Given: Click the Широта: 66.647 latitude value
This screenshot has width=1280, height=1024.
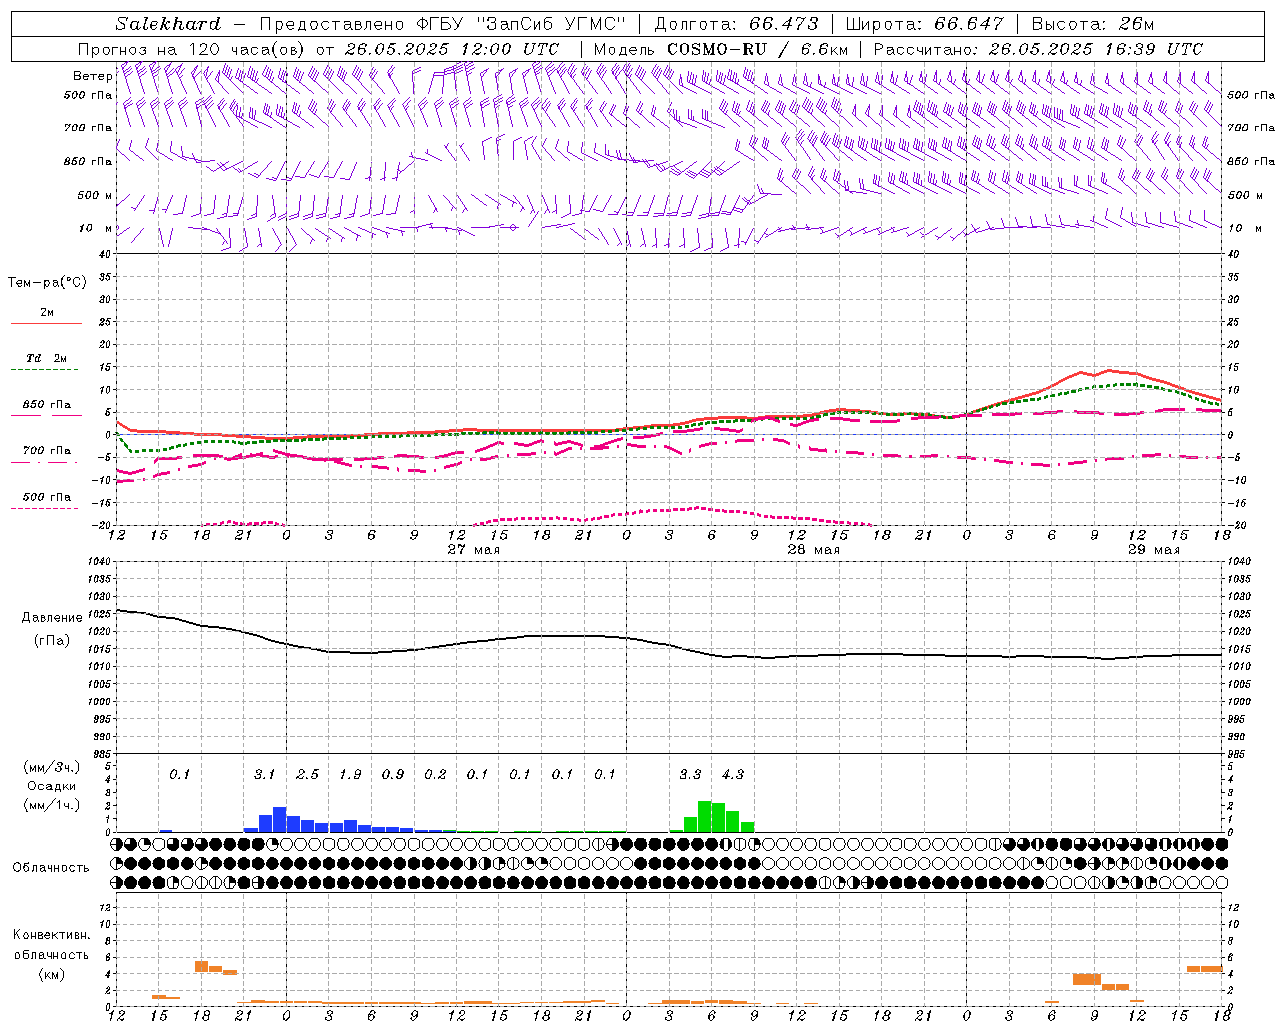Looking at the screenshot, I should [925, 24].
